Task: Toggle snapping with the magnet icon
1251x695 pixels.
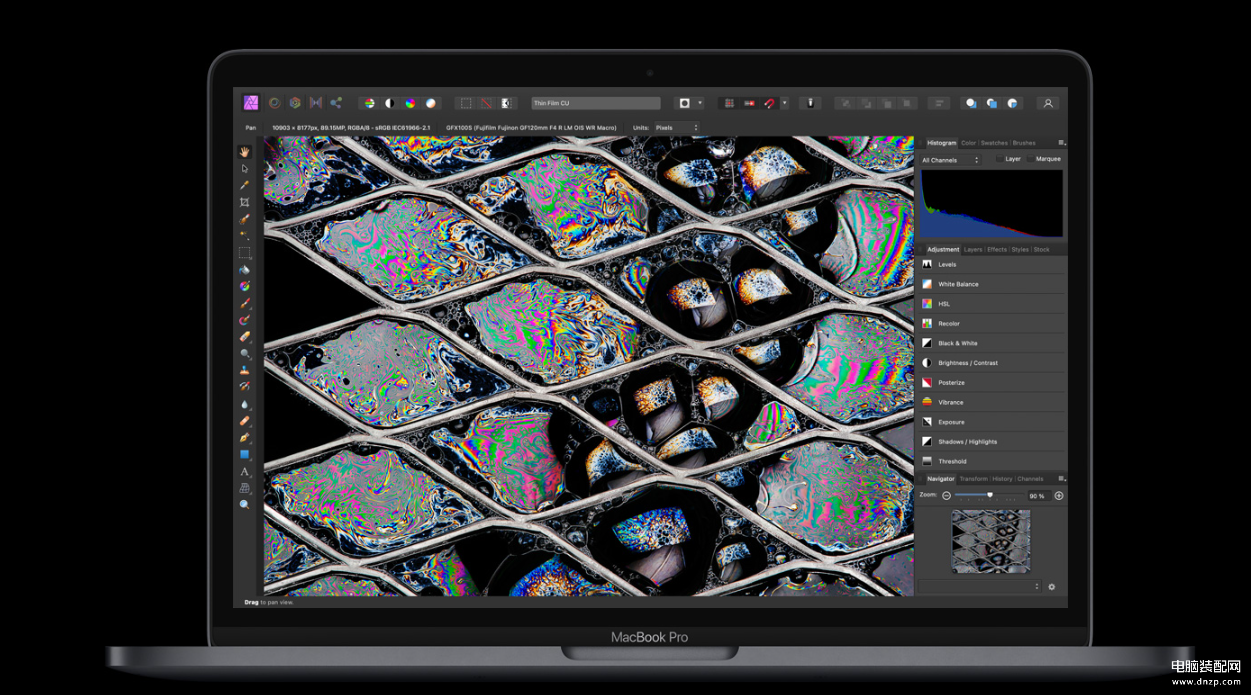Action: point(770,103)
